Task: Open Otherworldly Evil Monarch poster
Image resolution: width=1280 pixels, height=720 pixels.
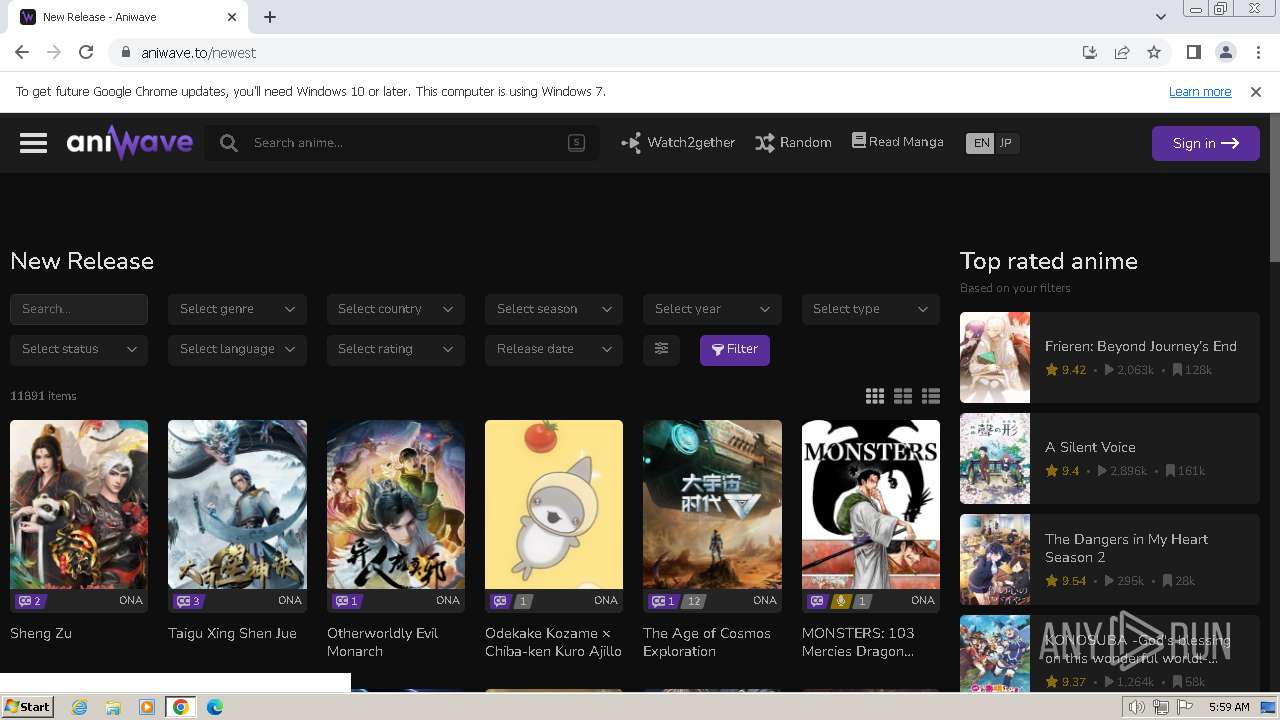Action: click(x=396, y=504)
